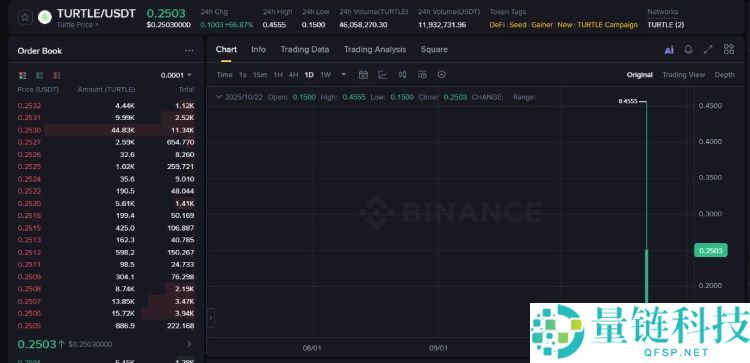Select the 1s chart interval
The width and height of the screenshot is (750, 363).
click(243, 75)
